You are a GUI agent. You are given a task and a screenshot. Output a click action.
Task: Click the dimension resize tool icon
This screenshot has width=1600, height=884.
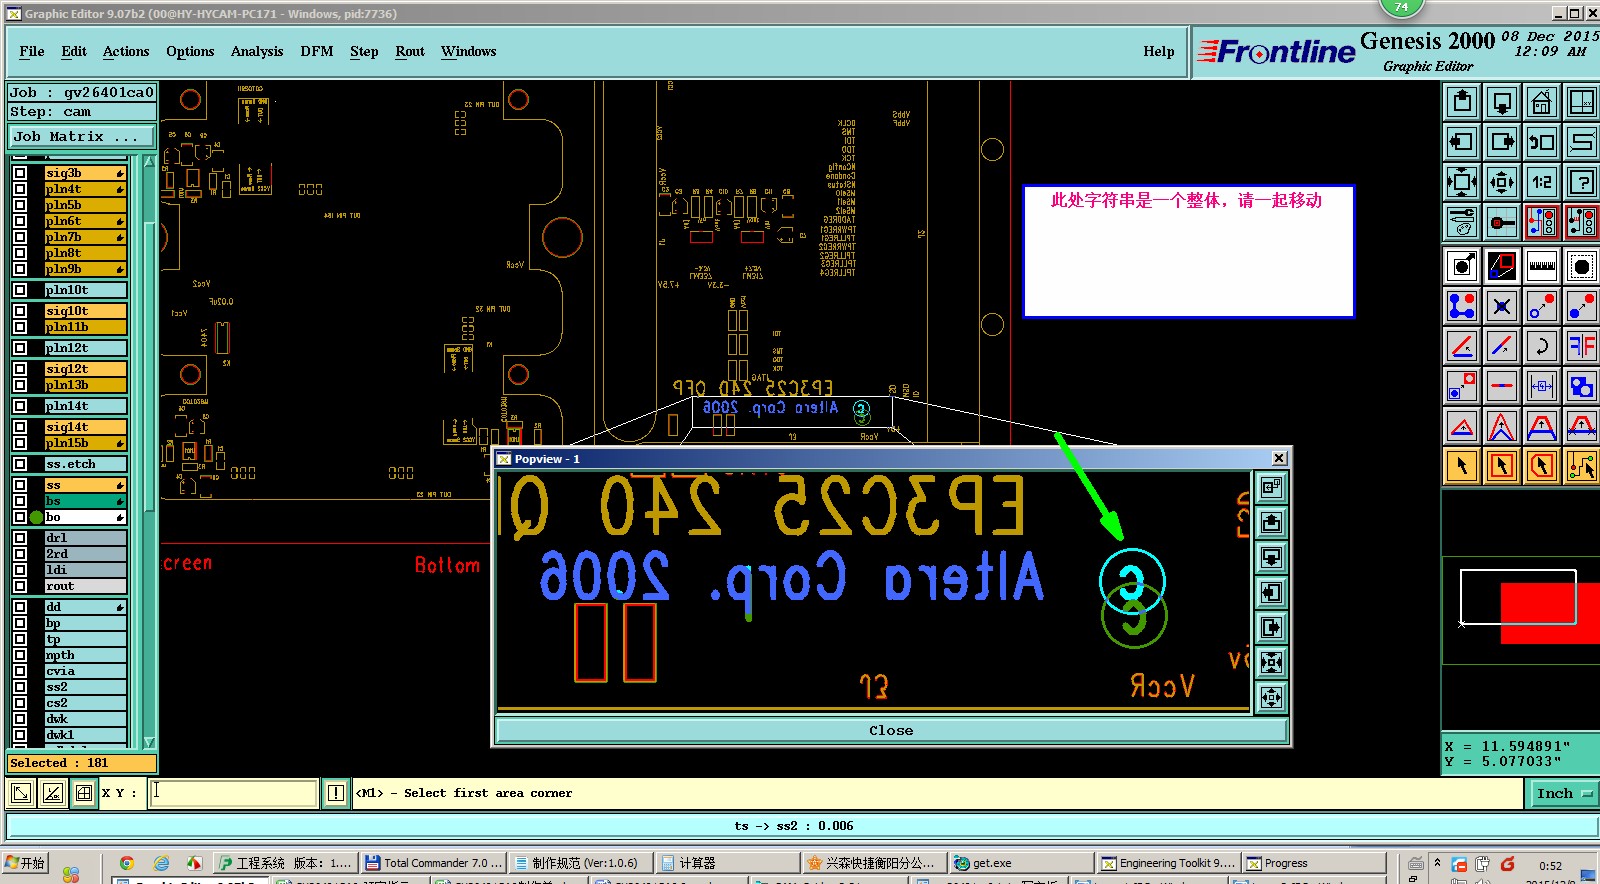tap(1542, 386)
